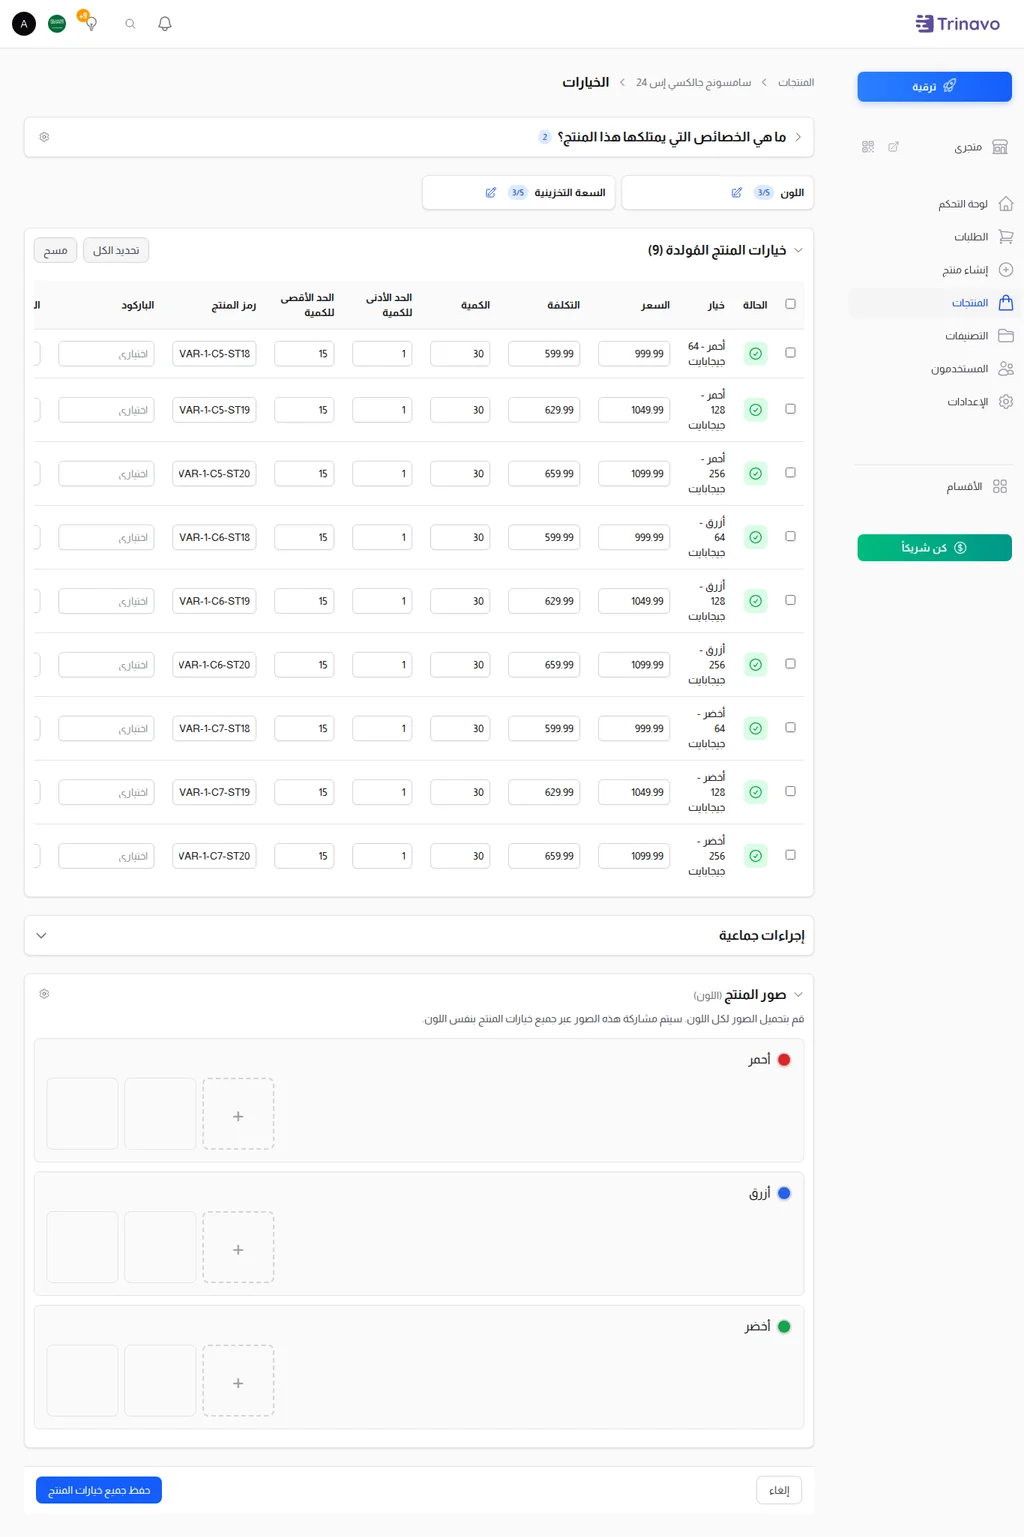Check the VAR-1-C7-ST18 row checkbox
1024x1537 pixels.
tap(791, 728)
